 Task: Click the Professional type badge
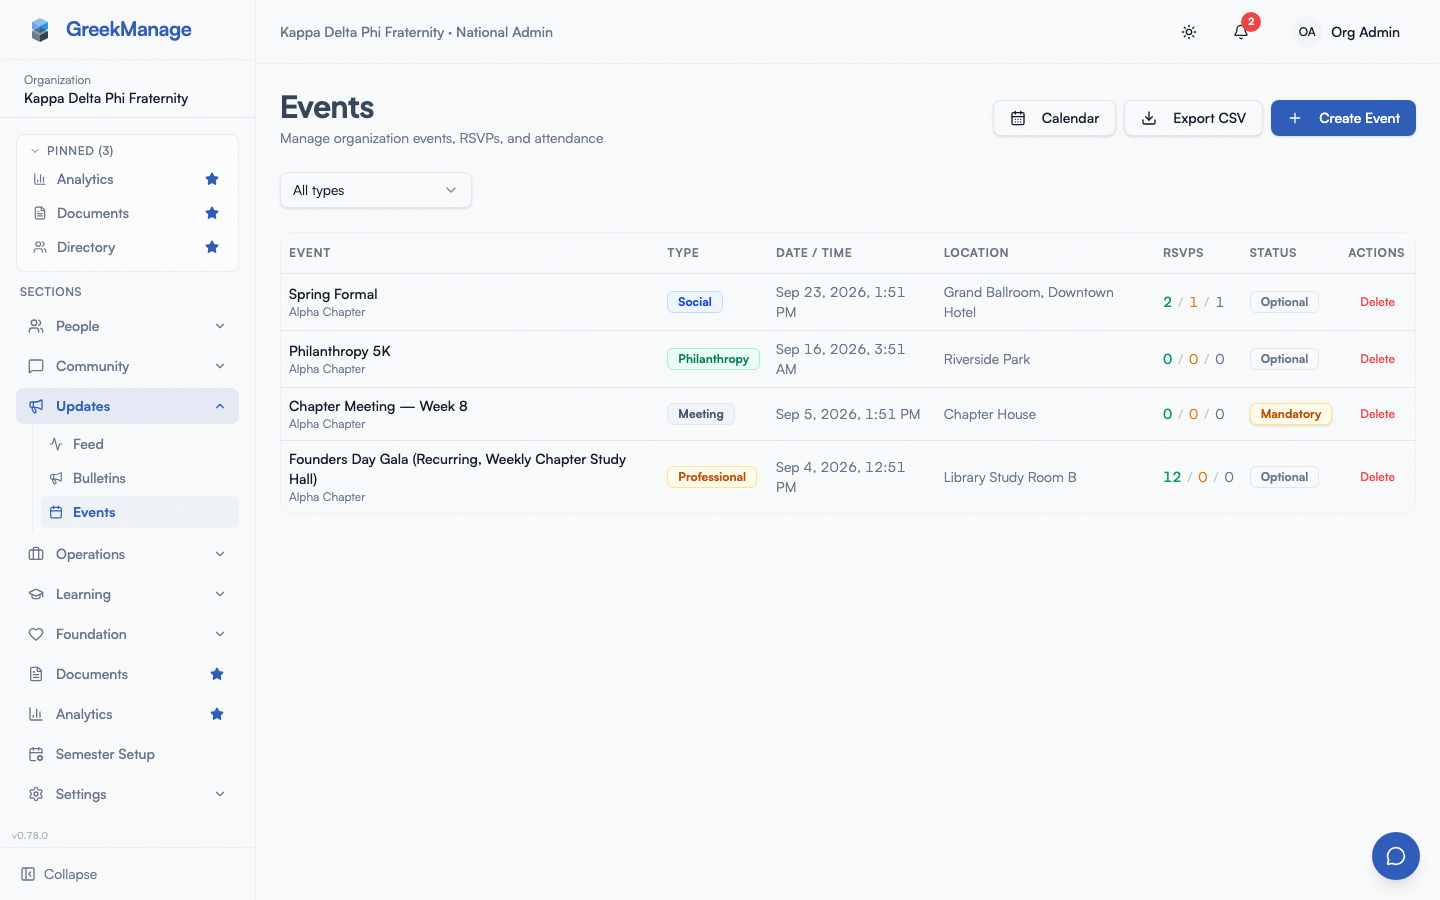point(712,477)
